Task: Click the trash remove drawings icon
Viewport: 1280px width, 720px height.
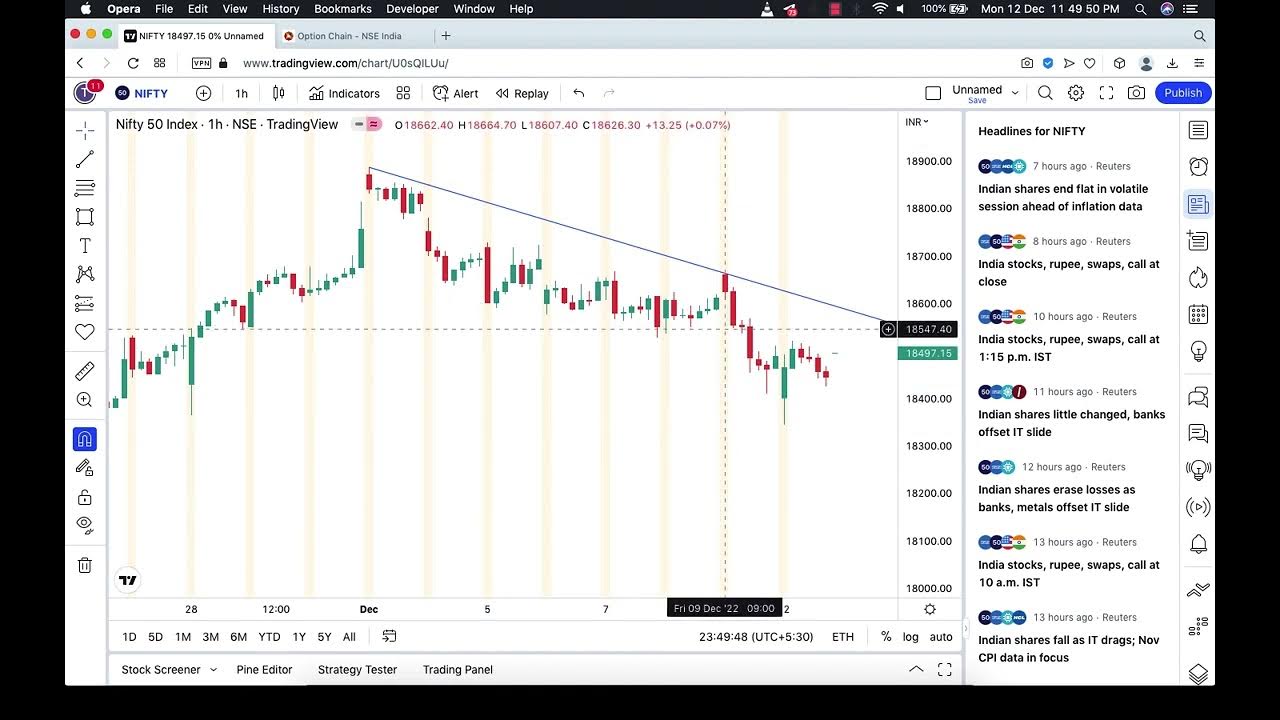Action: [85, 565]
